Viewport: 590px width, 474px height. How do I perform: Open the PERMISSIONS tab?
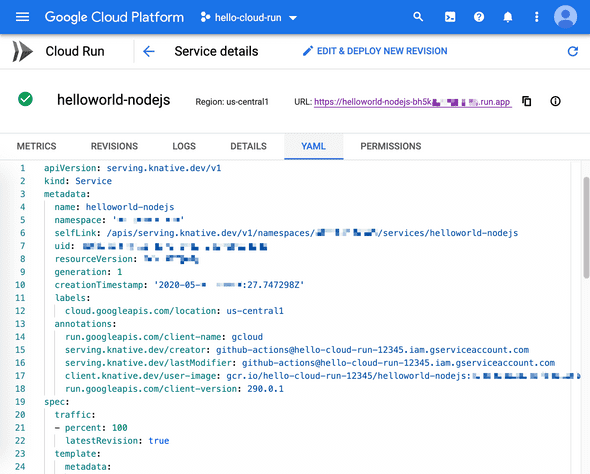click(391, 146)
